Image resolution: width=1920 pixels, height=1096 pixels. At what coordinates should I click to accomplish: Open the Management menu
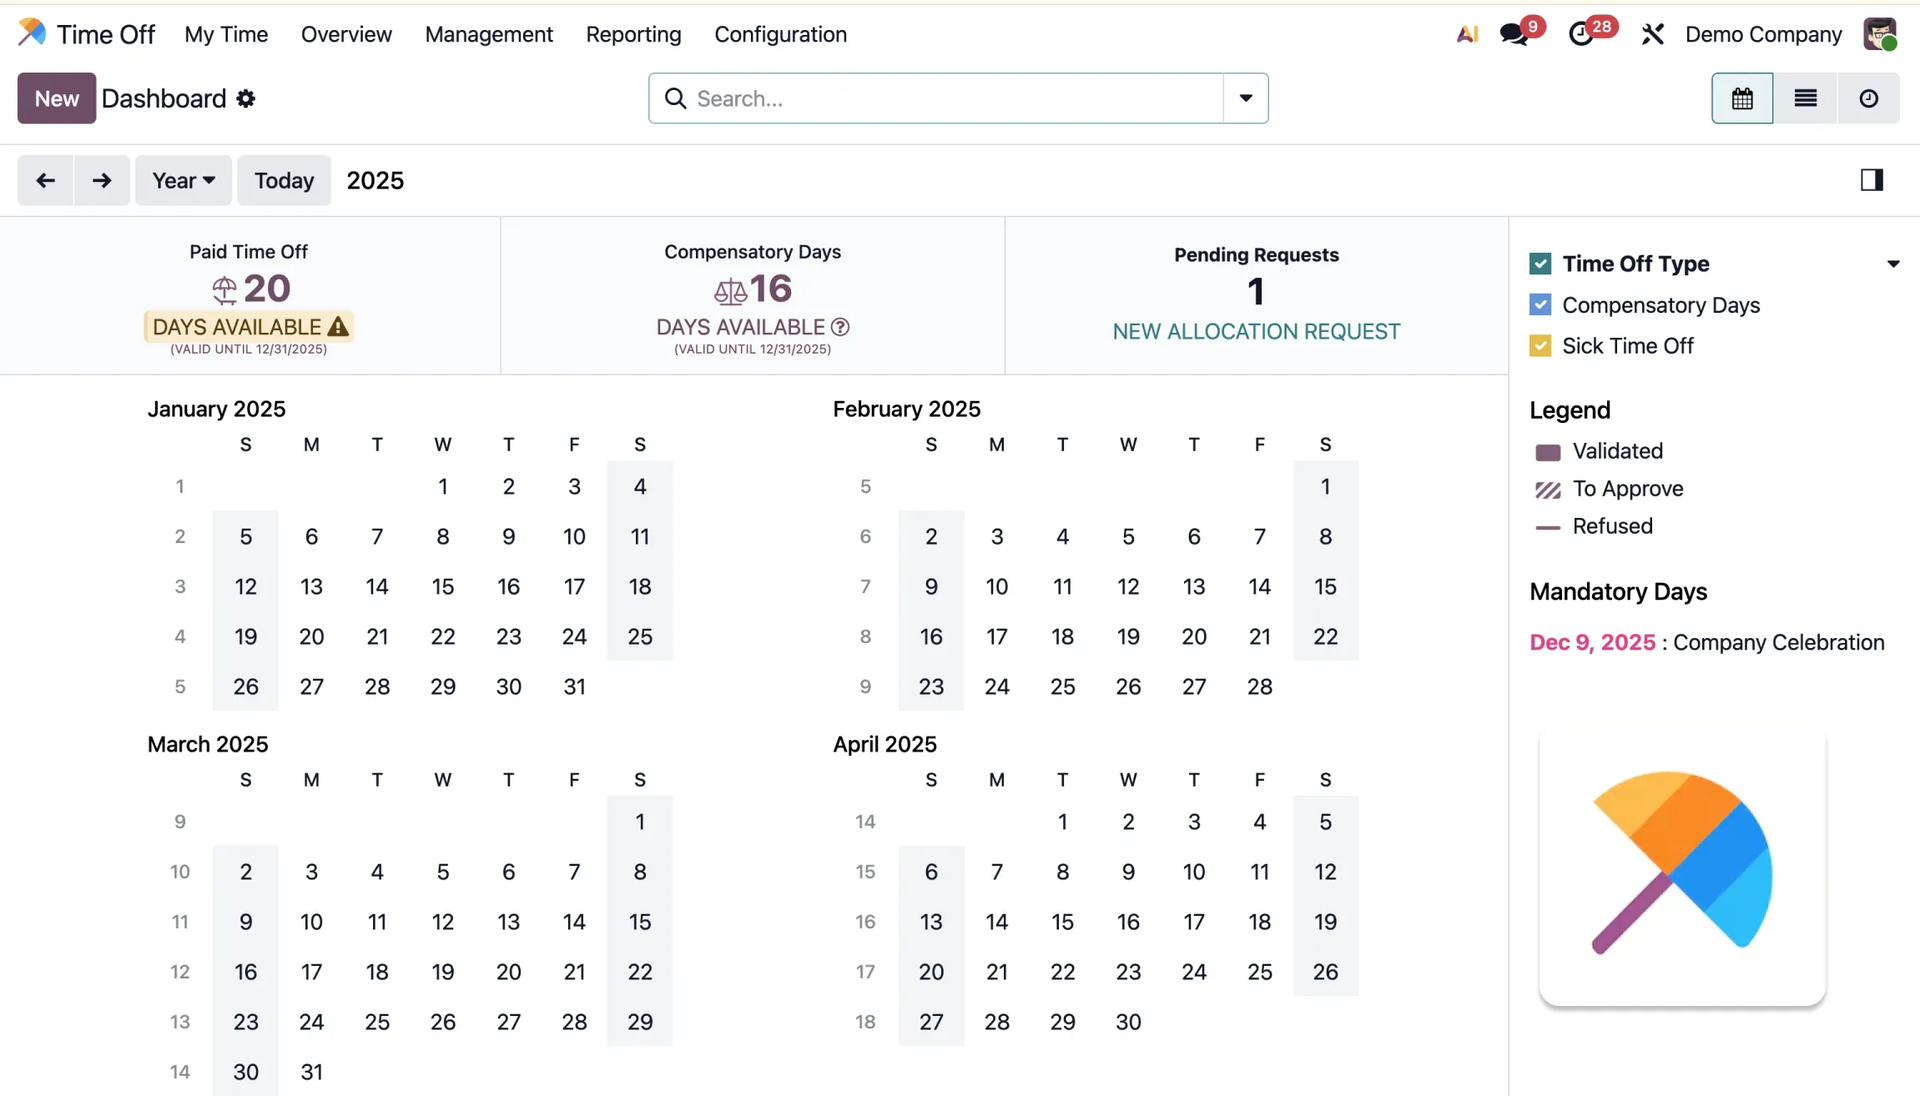point(489,34)
